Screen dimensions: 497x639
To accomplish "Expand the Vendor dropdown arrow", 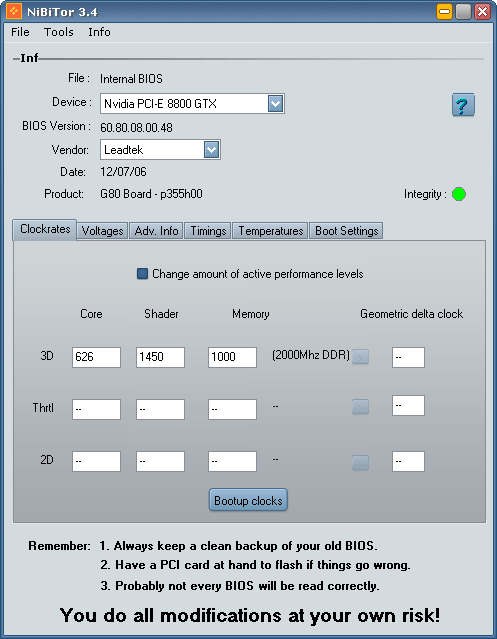I will coord(211,150).
